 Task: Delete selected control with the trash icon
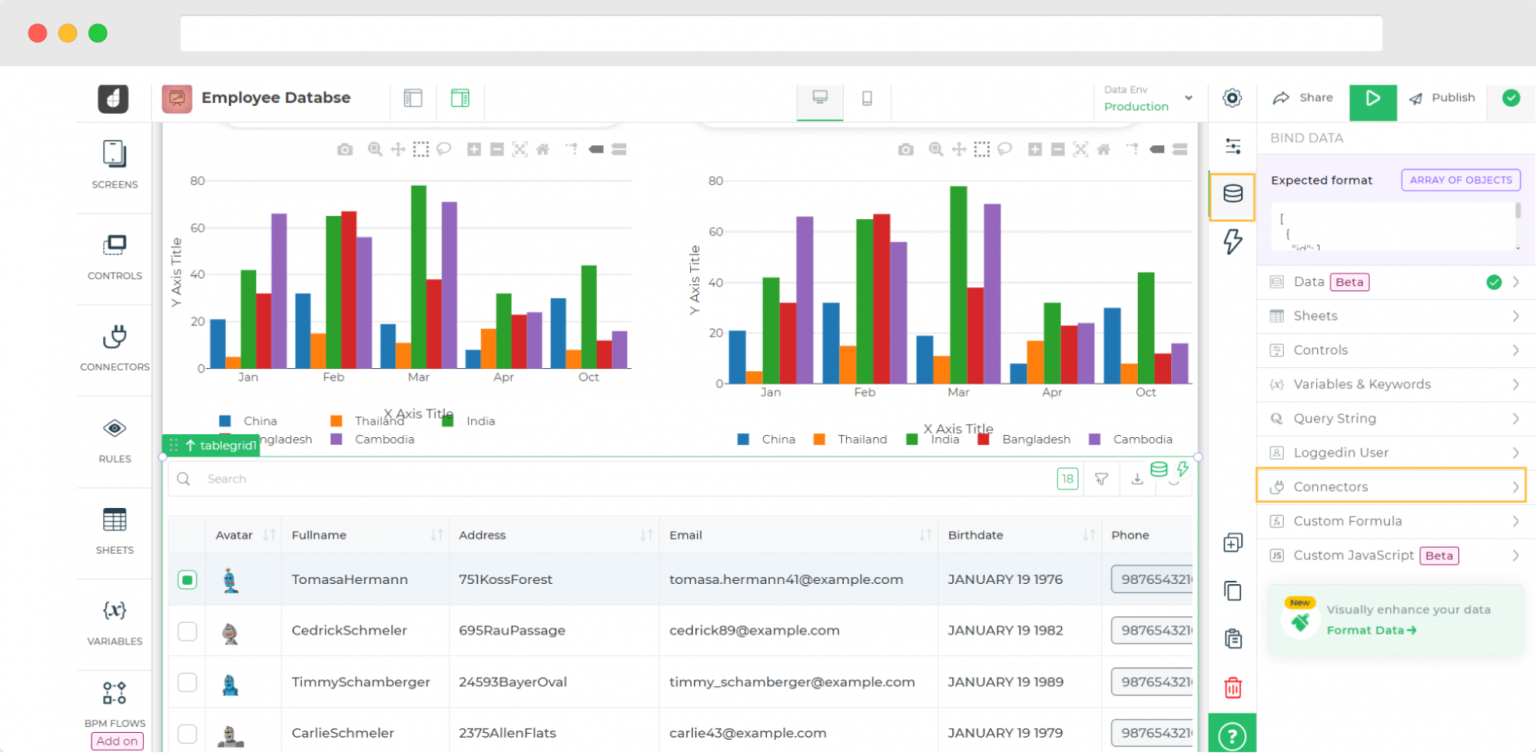click(x=1232, y=688)
